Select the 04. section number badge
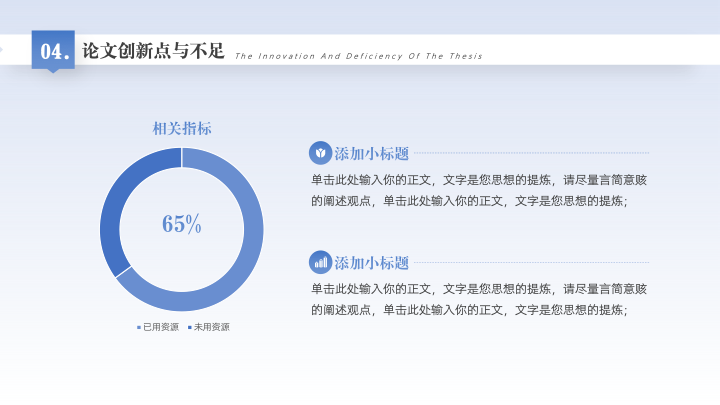Screen dimensions: 720x405 point(53,51)
